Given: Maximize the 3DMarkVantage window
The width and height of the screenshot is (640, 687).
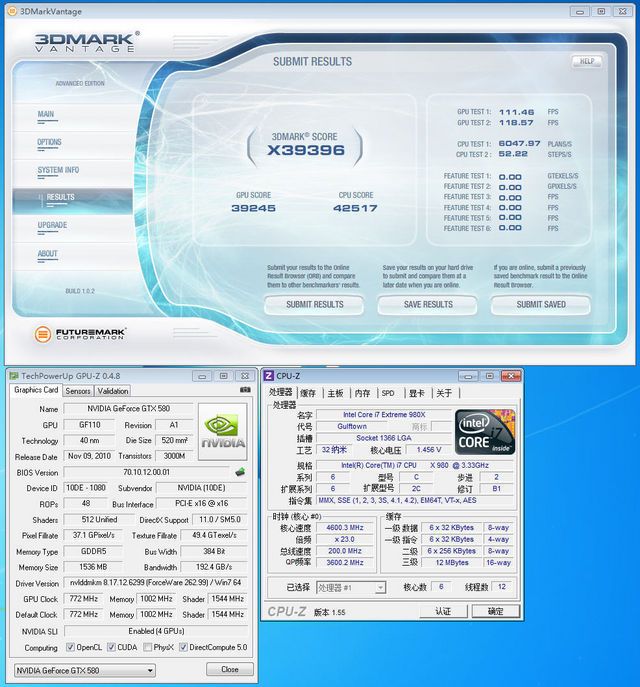Looking at the screenshot, I should 601,11.
